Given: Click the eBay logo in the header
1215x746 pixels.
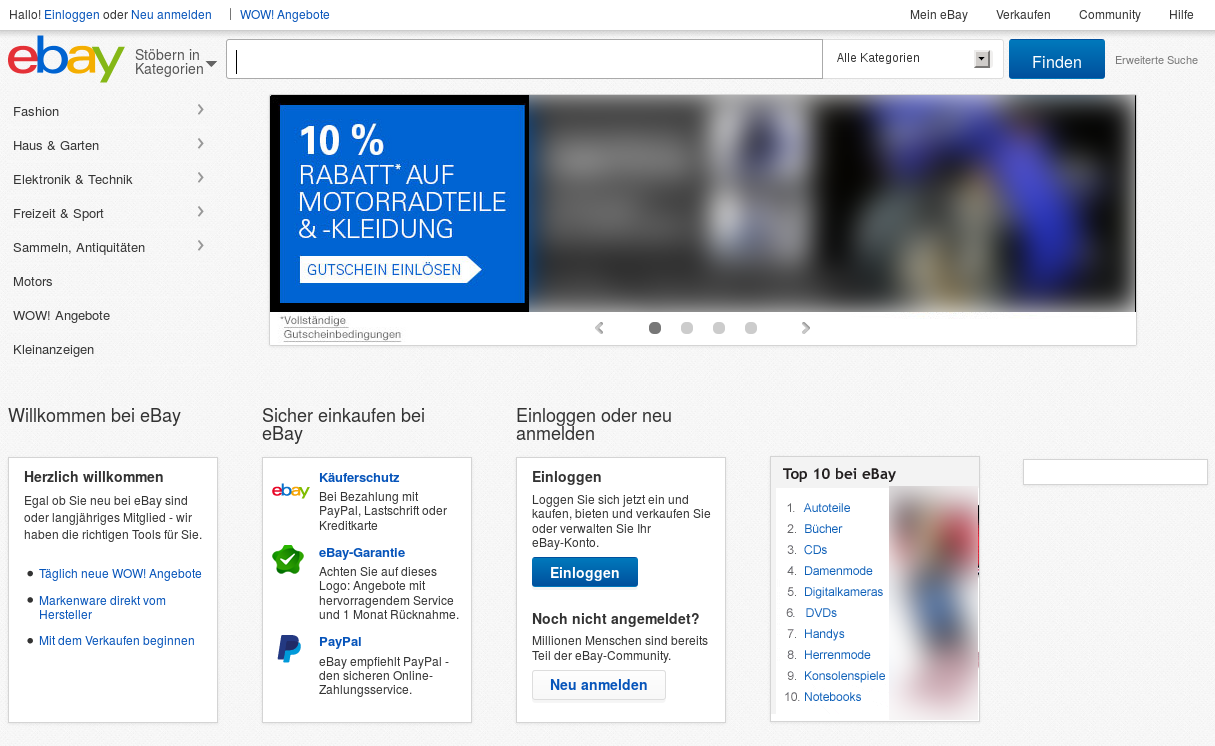Looking at the screenshot, I should click(x=64, y=59).
